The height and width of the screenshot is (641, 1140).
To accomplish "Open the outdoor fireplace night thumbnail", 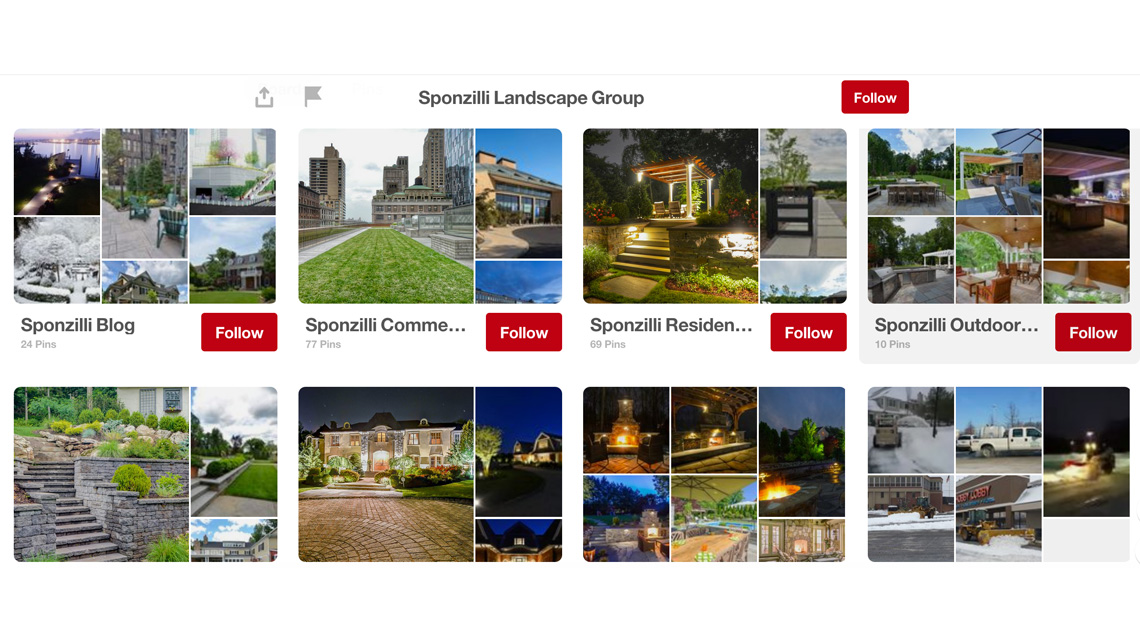I will tap(626, 430).
